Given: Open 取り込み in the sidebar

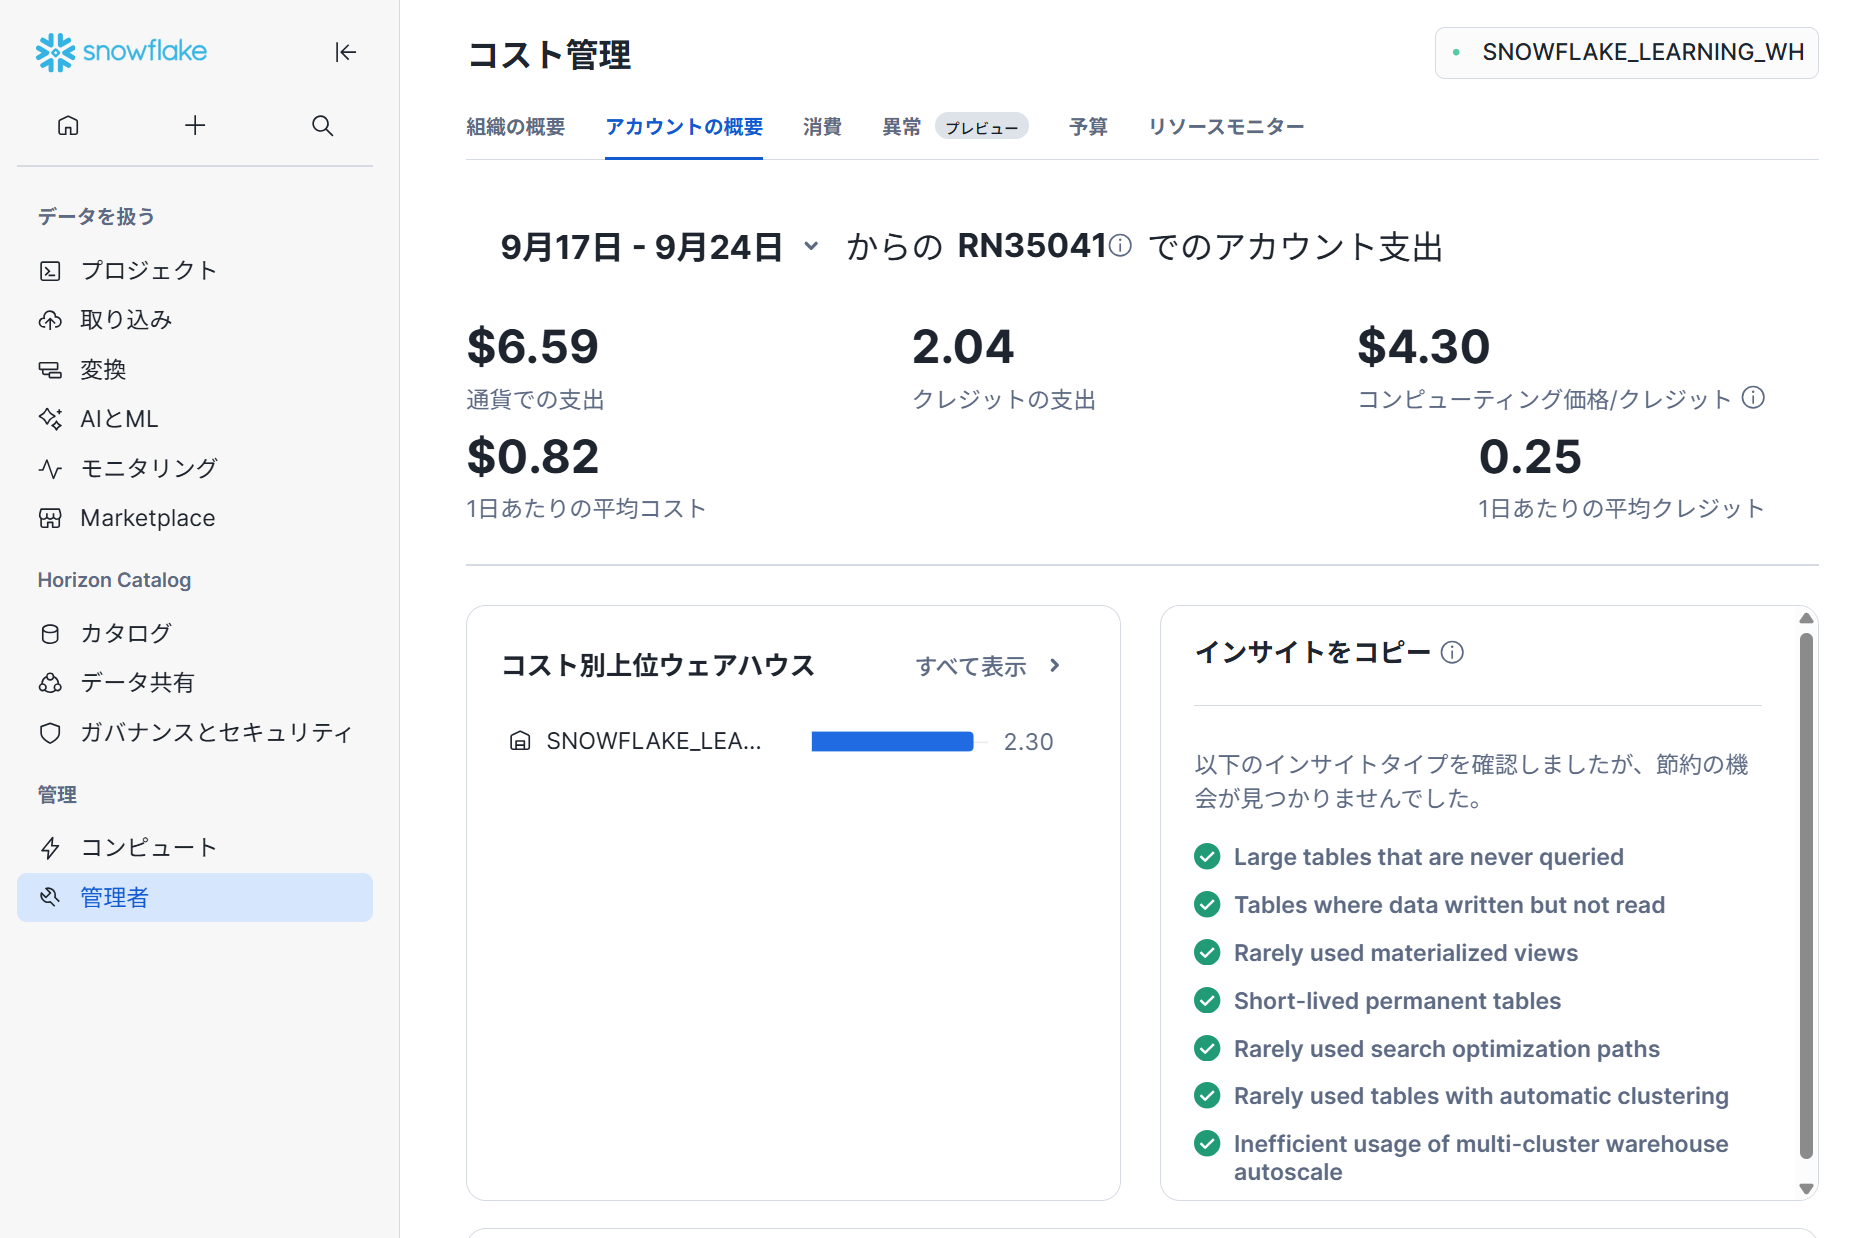Looking at the screenshot, I should click(x=195, y=320).
